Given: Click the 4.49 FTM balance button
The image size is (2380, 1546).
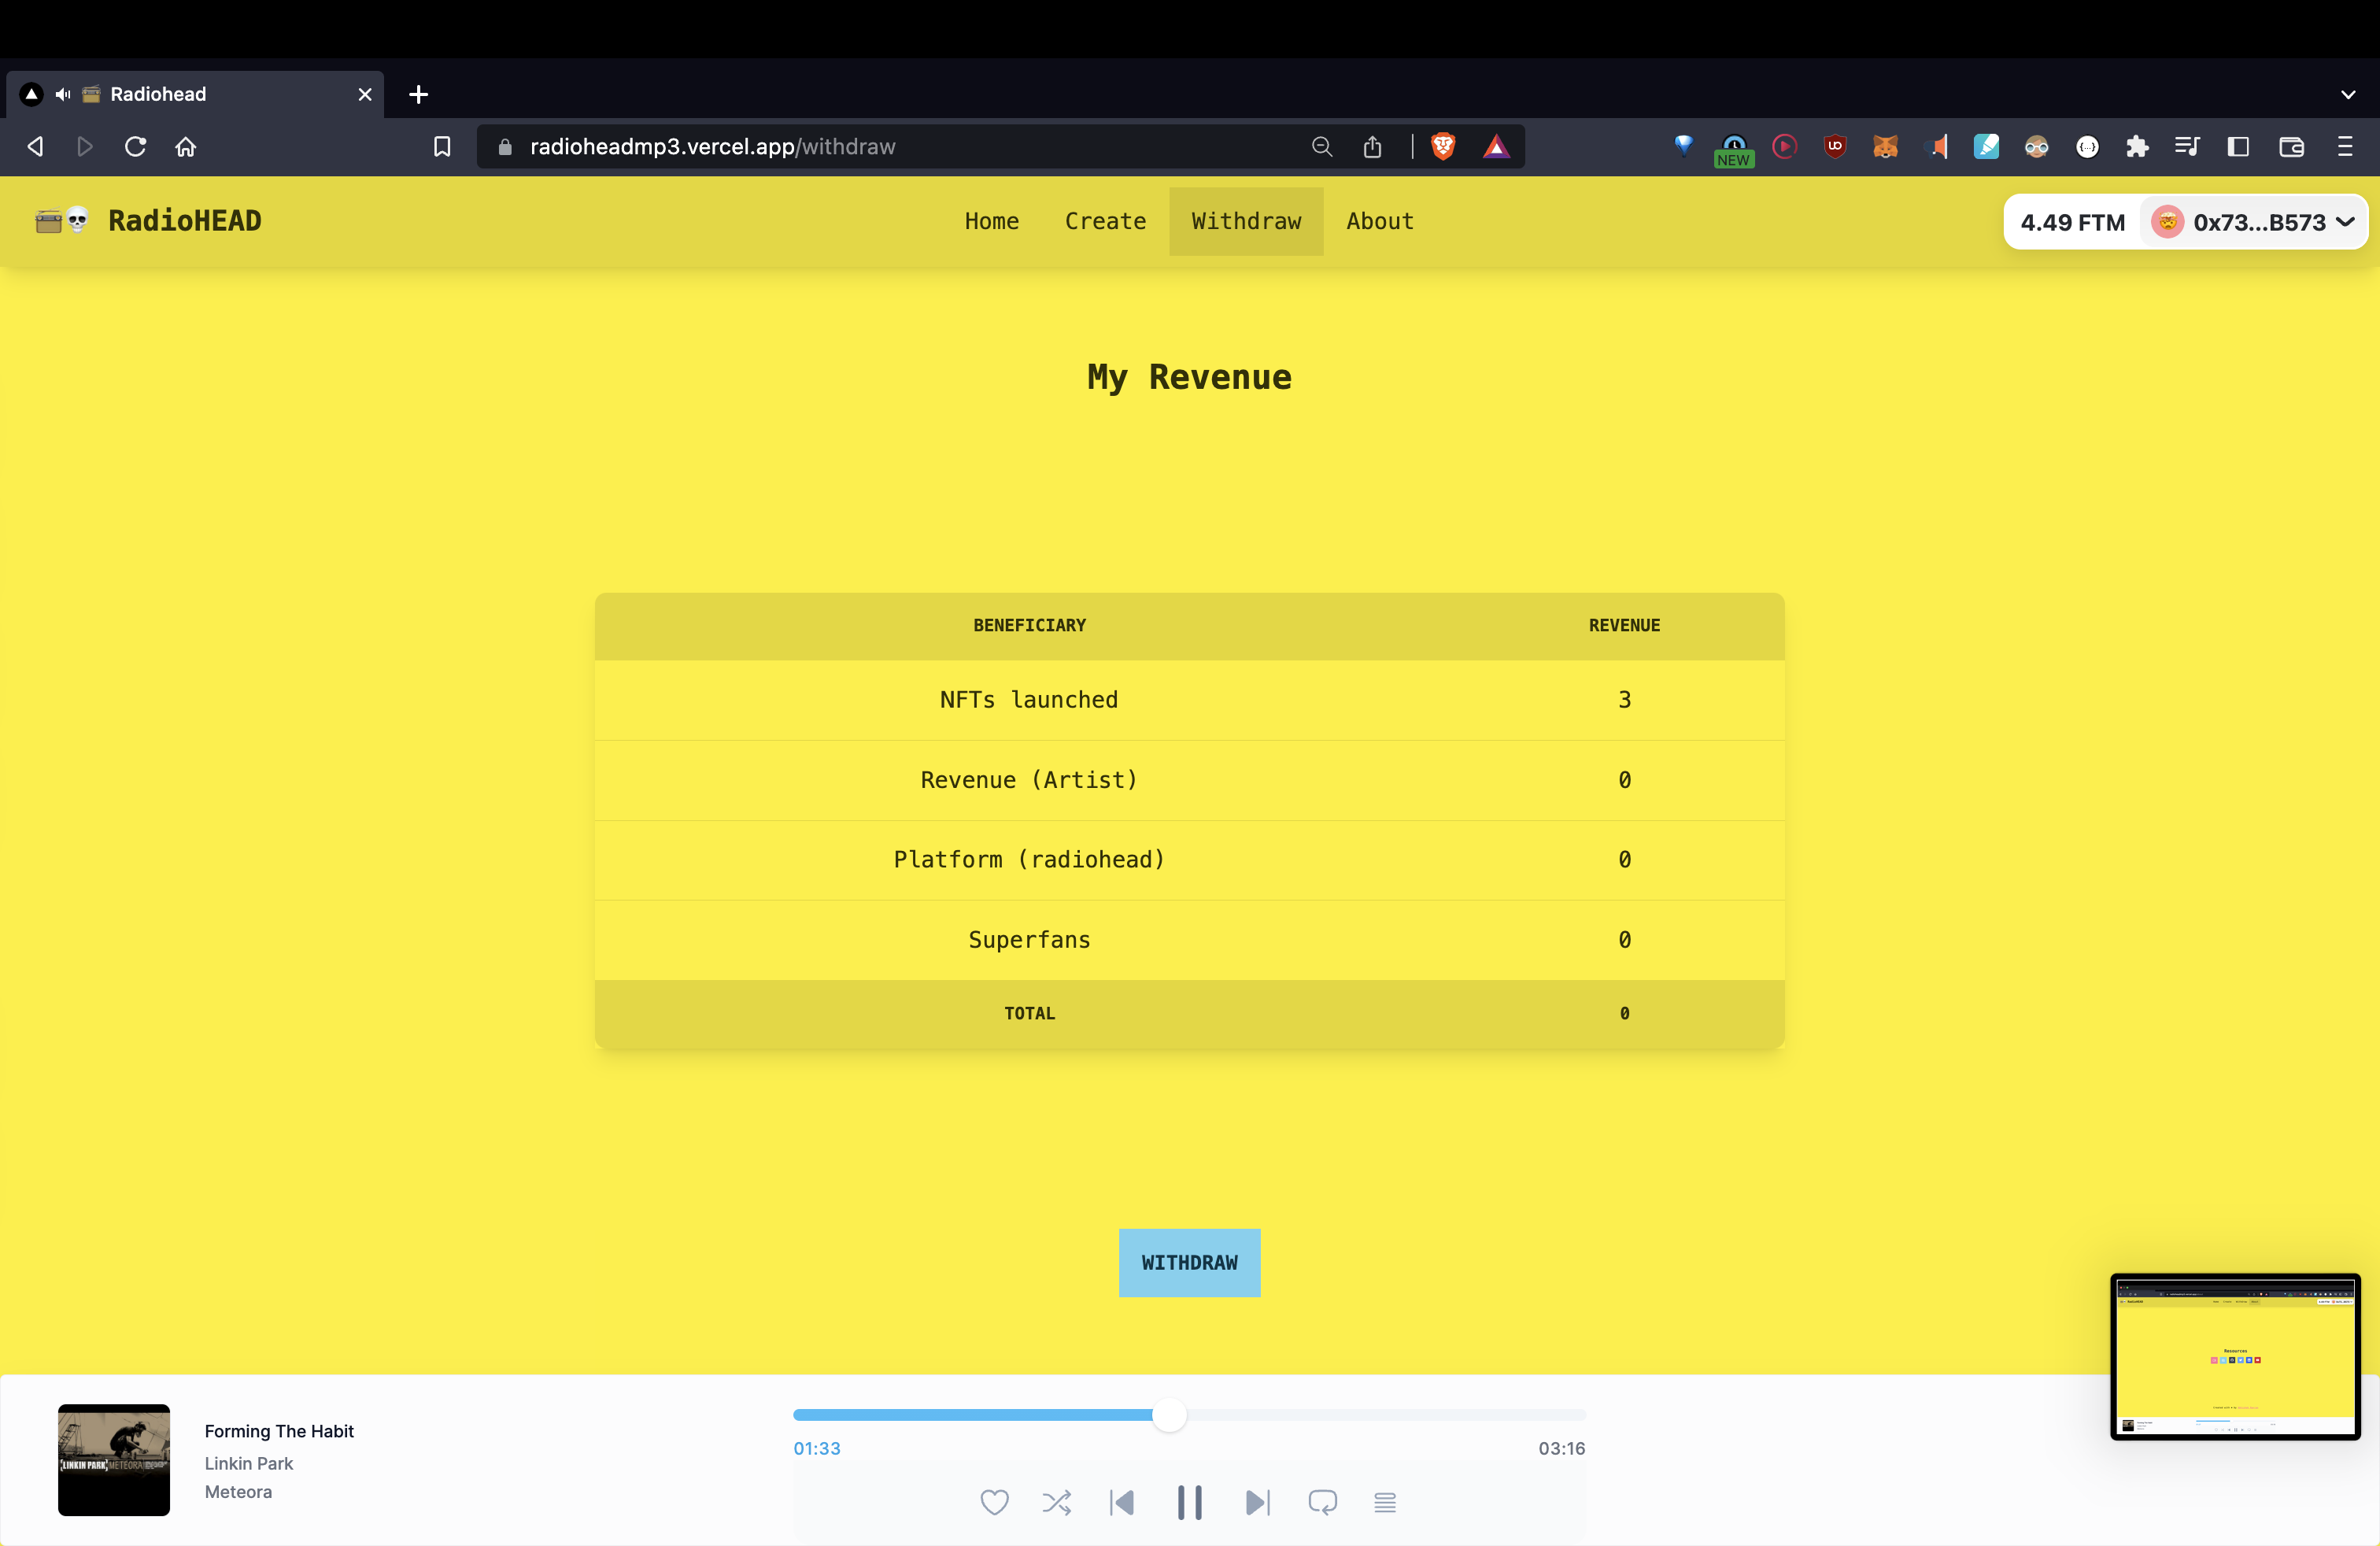Looking at the screenshot, I should click(2072, 222).
